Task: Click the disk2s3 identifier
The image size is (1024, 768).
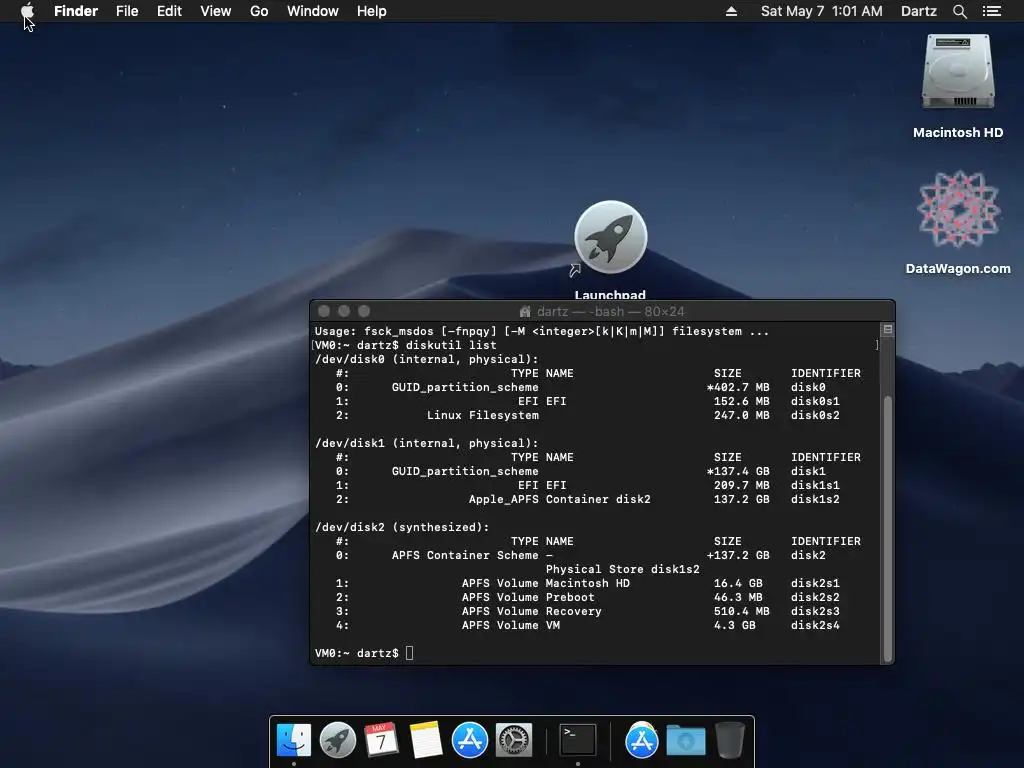Action: 815,611
